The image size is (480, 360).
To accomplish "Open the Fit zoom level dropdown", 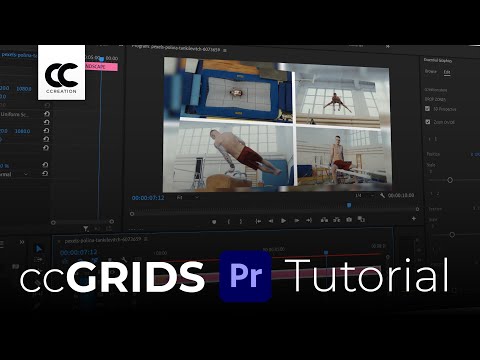I will [187, 197].
